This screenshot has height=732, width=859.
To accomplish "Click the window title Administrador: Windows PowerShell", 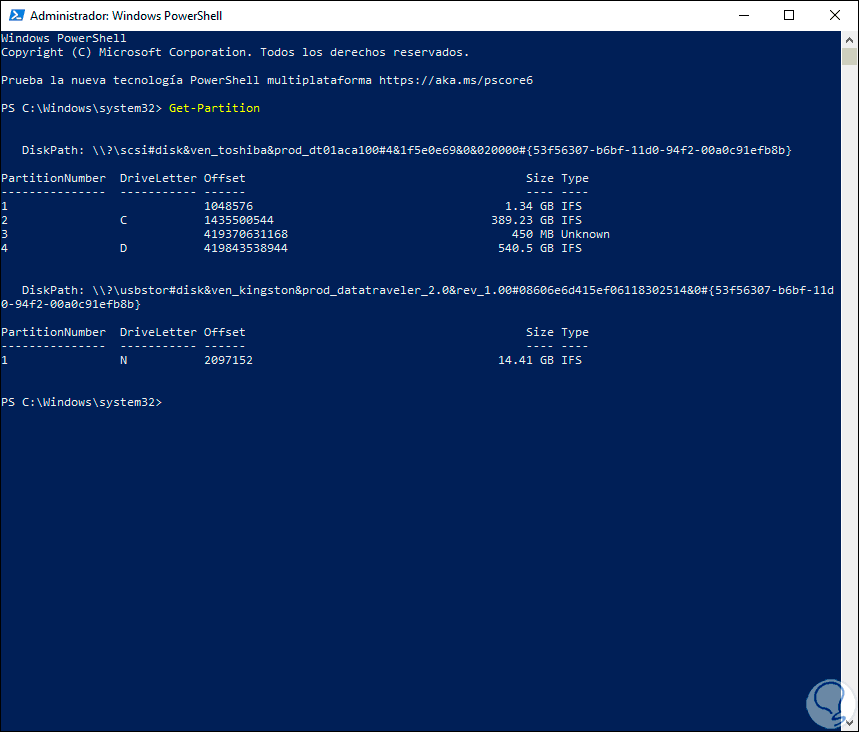I will [x=126, y=16].
